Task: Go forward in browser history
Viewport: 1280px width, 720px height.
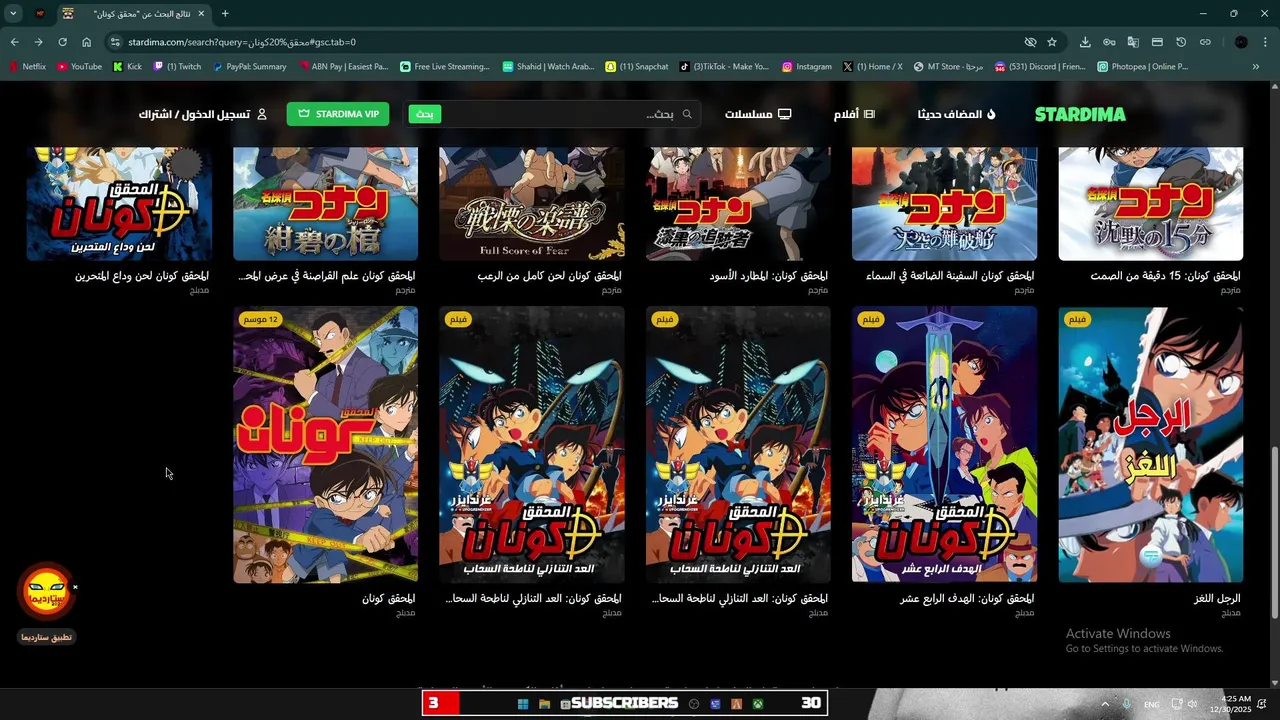Action: [x=38, y=42]
